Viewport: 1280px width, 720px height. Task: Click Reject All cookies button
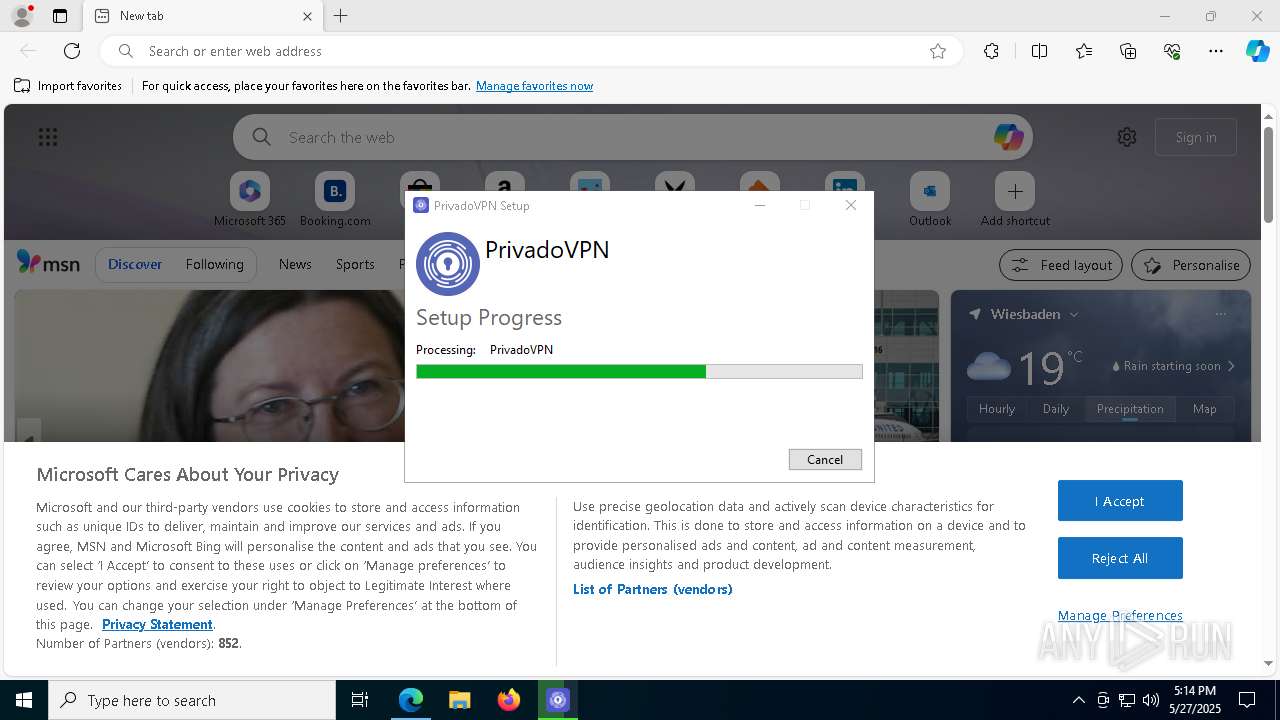[1120, 558]
